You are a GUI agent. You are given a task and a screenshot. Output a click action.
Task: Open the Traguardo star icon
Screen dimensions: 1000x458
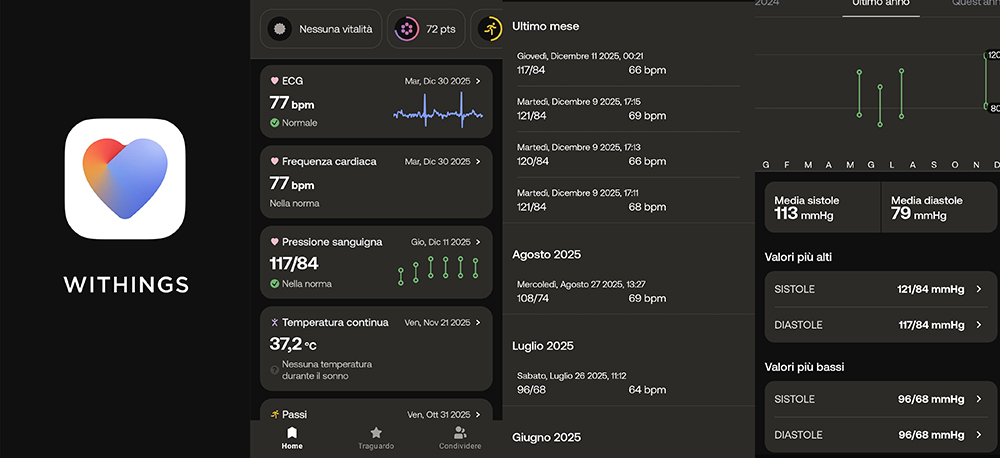pyautogui.click(x=376, y=438)
